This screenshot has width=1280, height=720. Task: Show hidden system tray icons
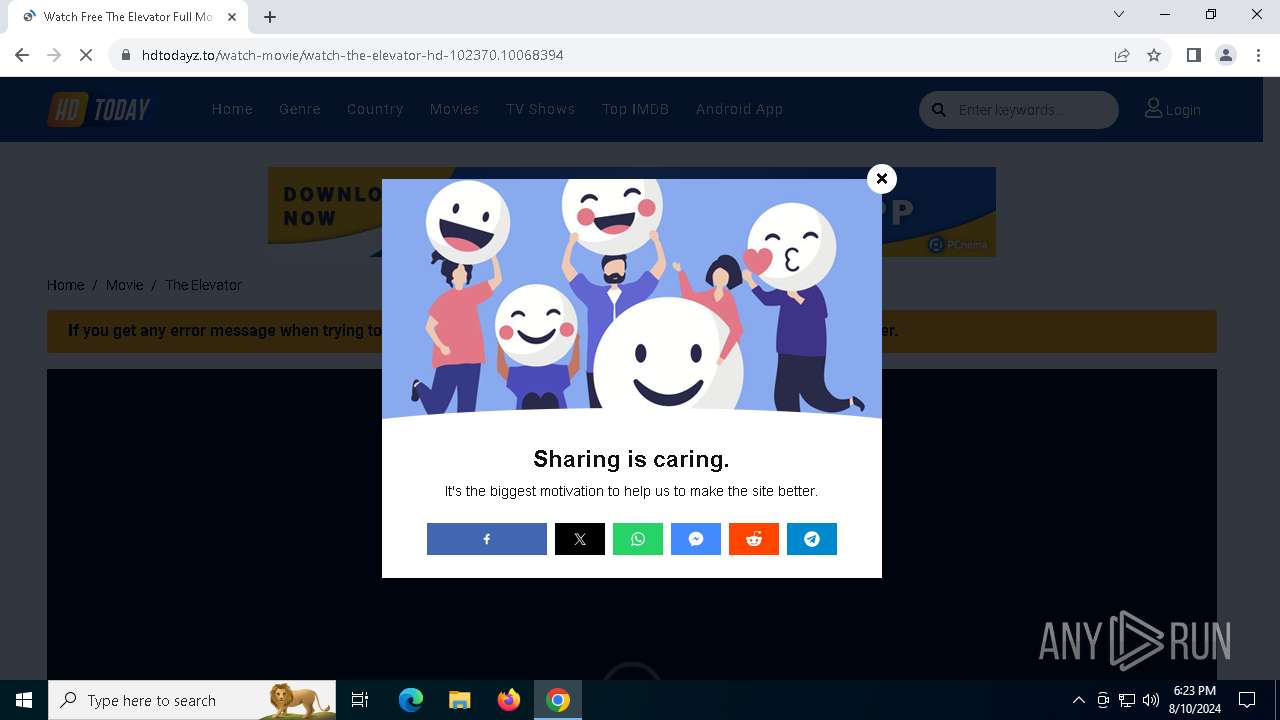1078,700
